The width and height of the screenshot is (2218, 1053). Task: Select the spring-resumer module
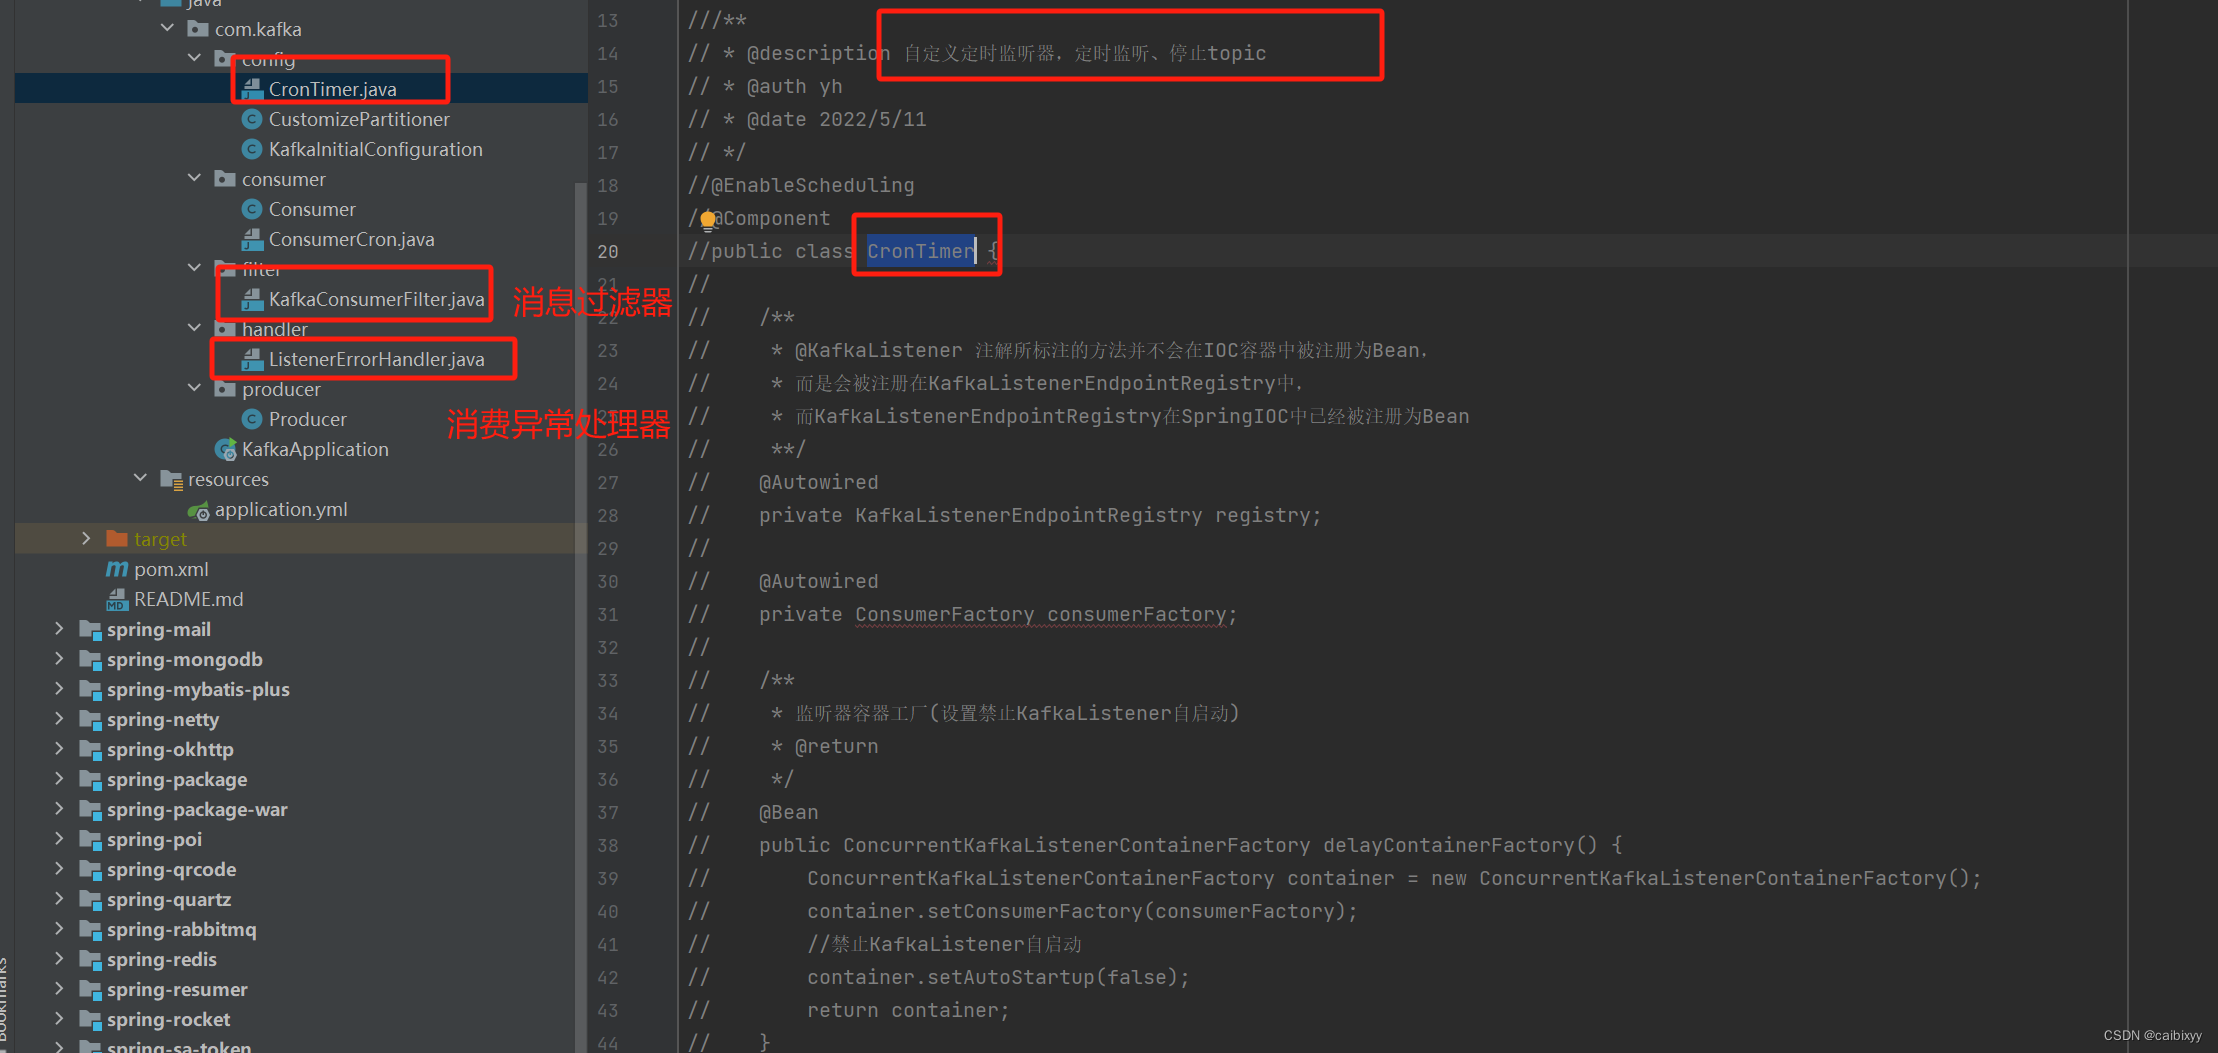pos(177,989)
